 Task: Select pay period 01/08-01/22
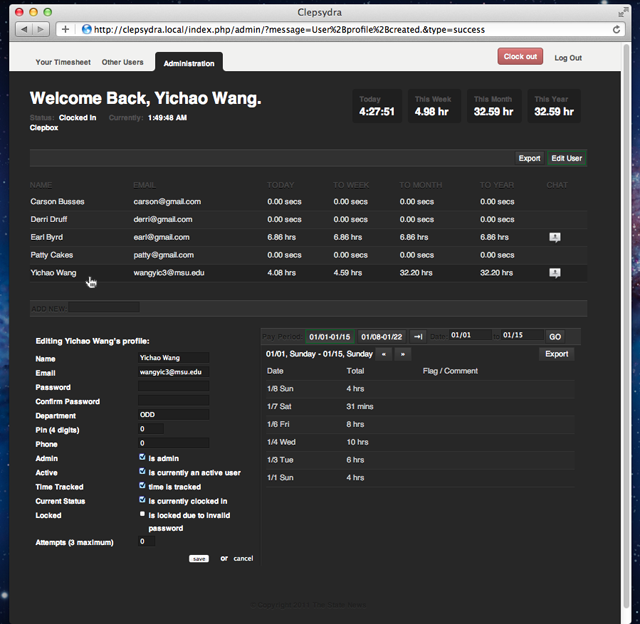[x=382, y=337]
